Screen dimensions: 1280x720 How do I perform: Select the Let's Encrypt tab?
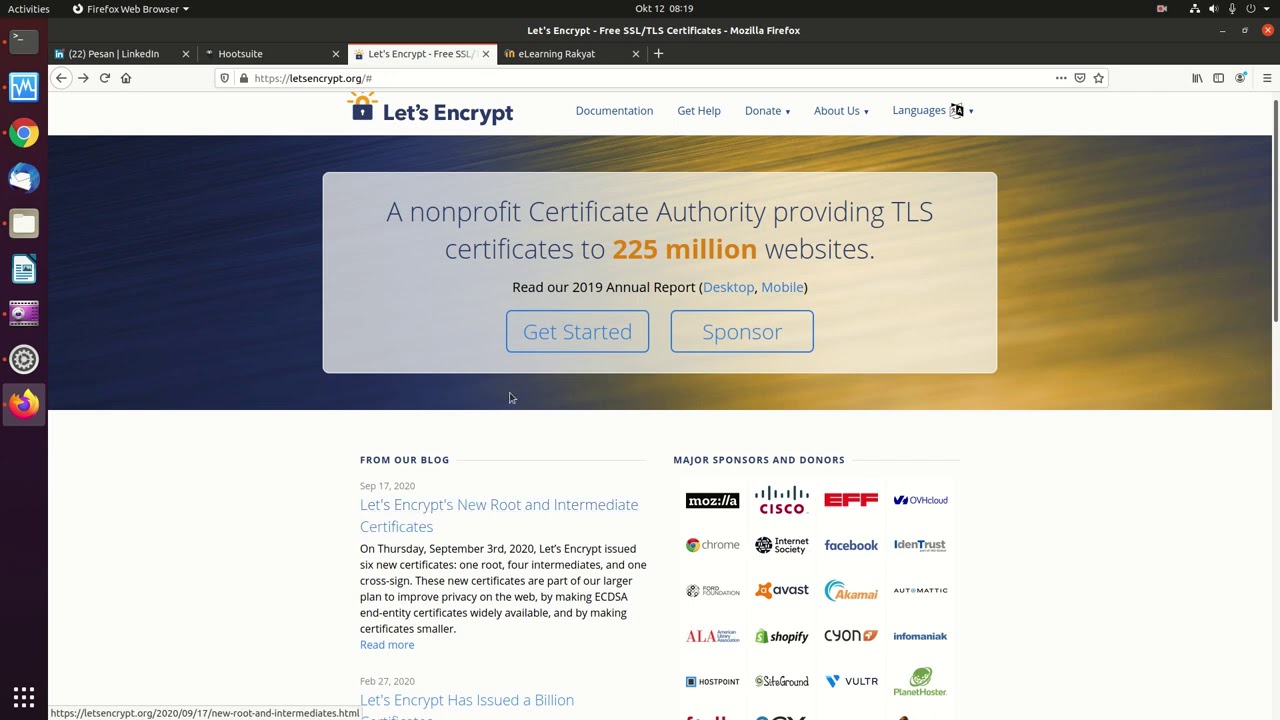pos(422,54)
